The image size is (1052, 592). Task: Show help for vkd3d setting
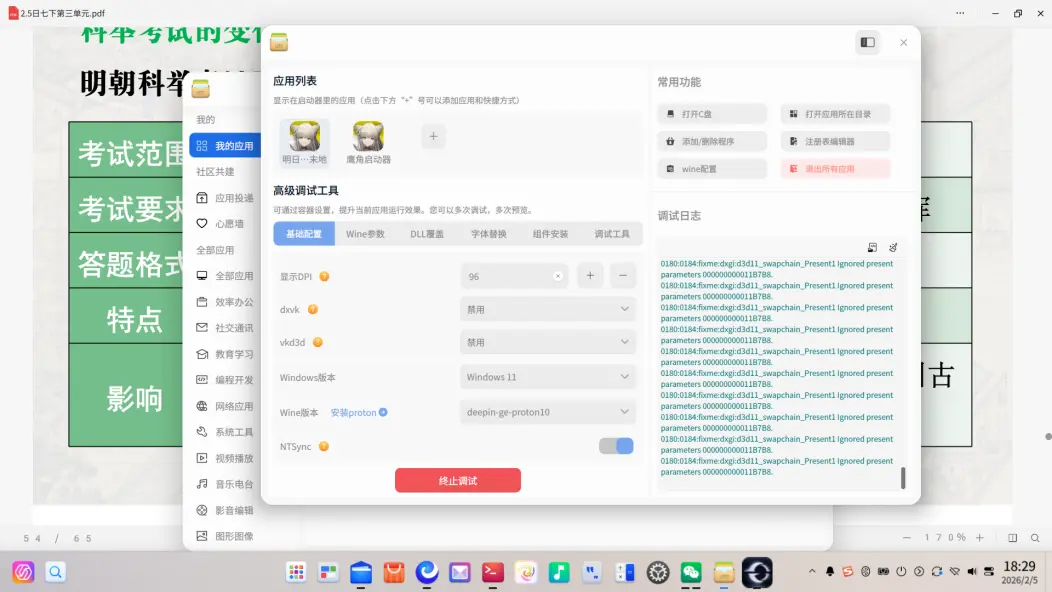click(318, 342)
